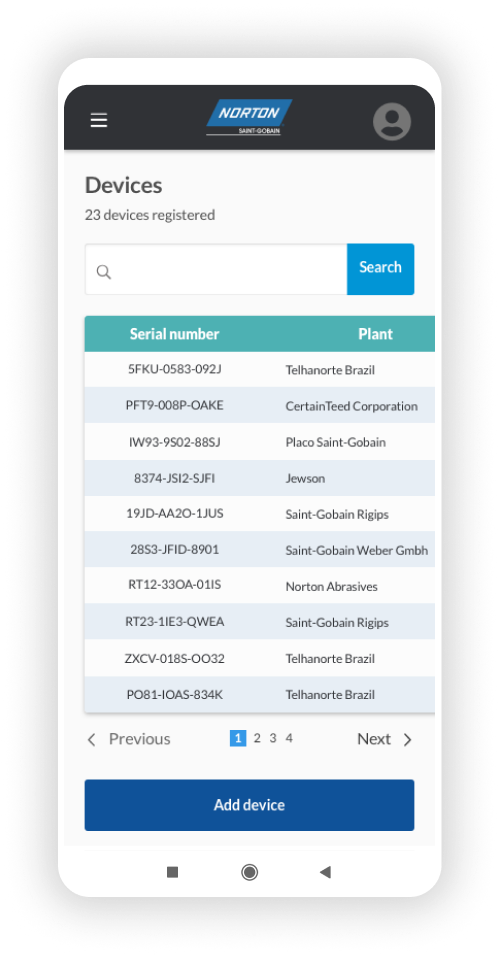Click the magnifier icon in search box
This screenshot has height=955, width=500.
click(104, 272)
